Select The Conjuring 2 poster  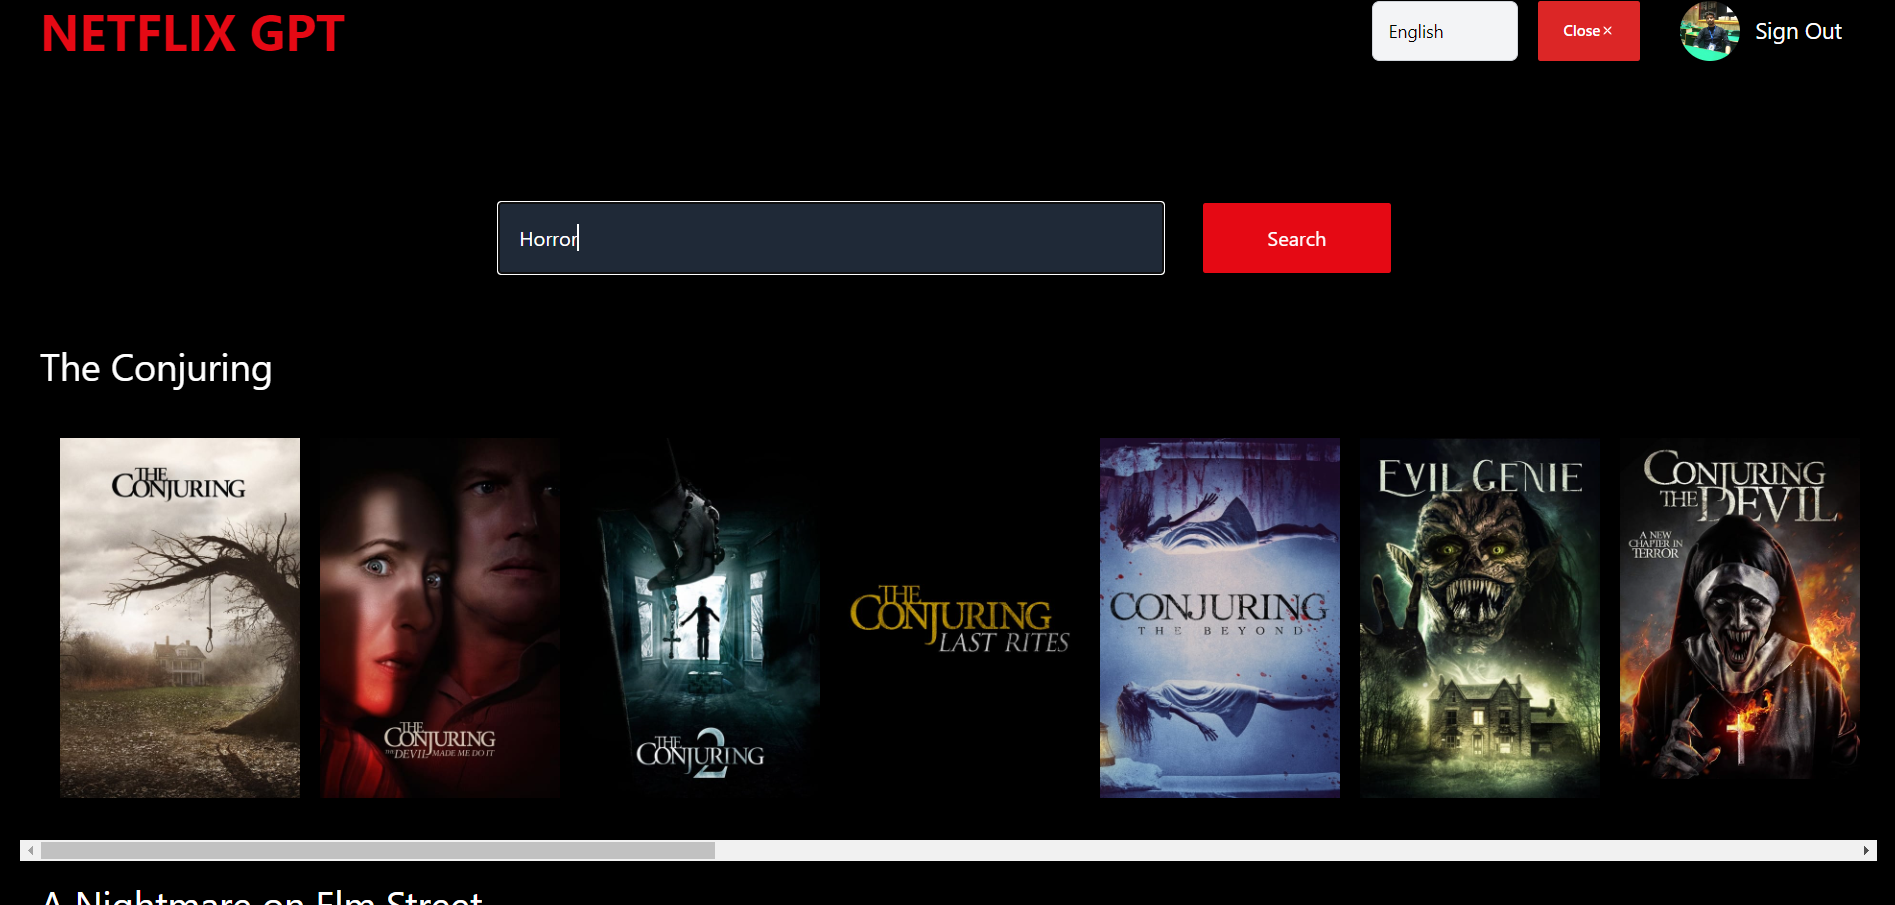700,617
